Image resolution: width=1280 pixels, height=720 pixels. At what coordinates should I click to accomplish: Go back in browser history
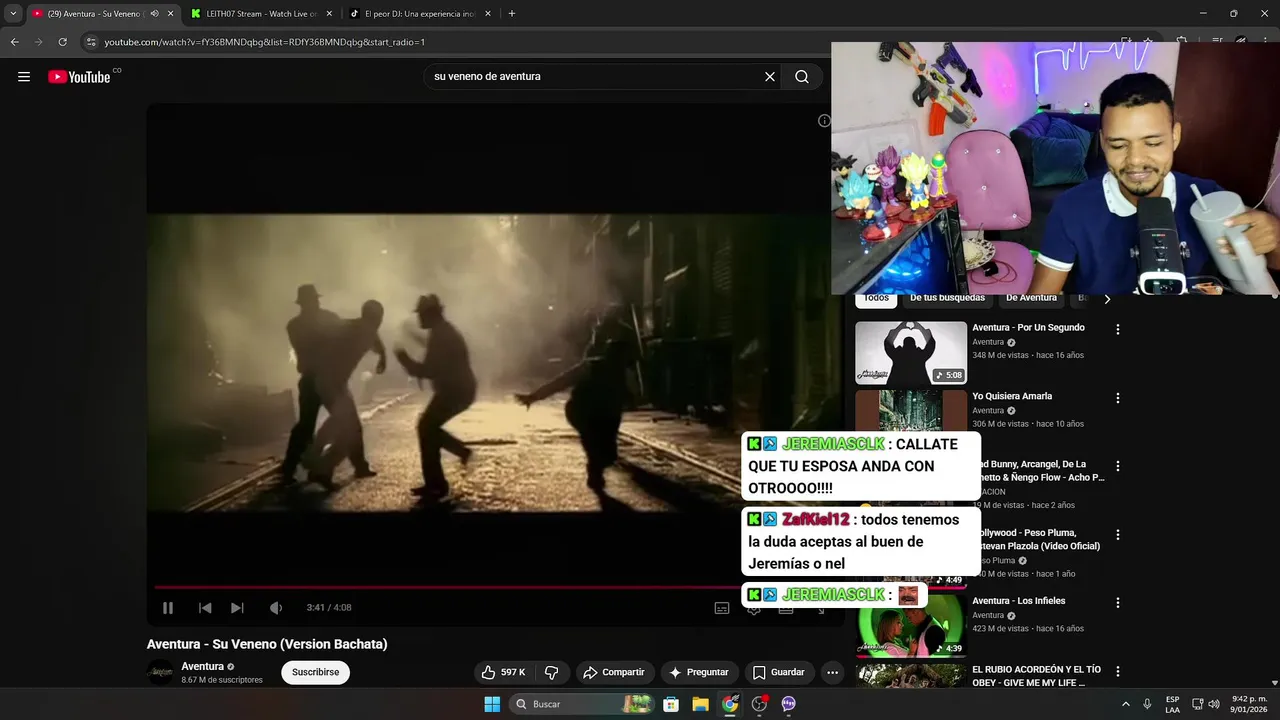[14, 42]
